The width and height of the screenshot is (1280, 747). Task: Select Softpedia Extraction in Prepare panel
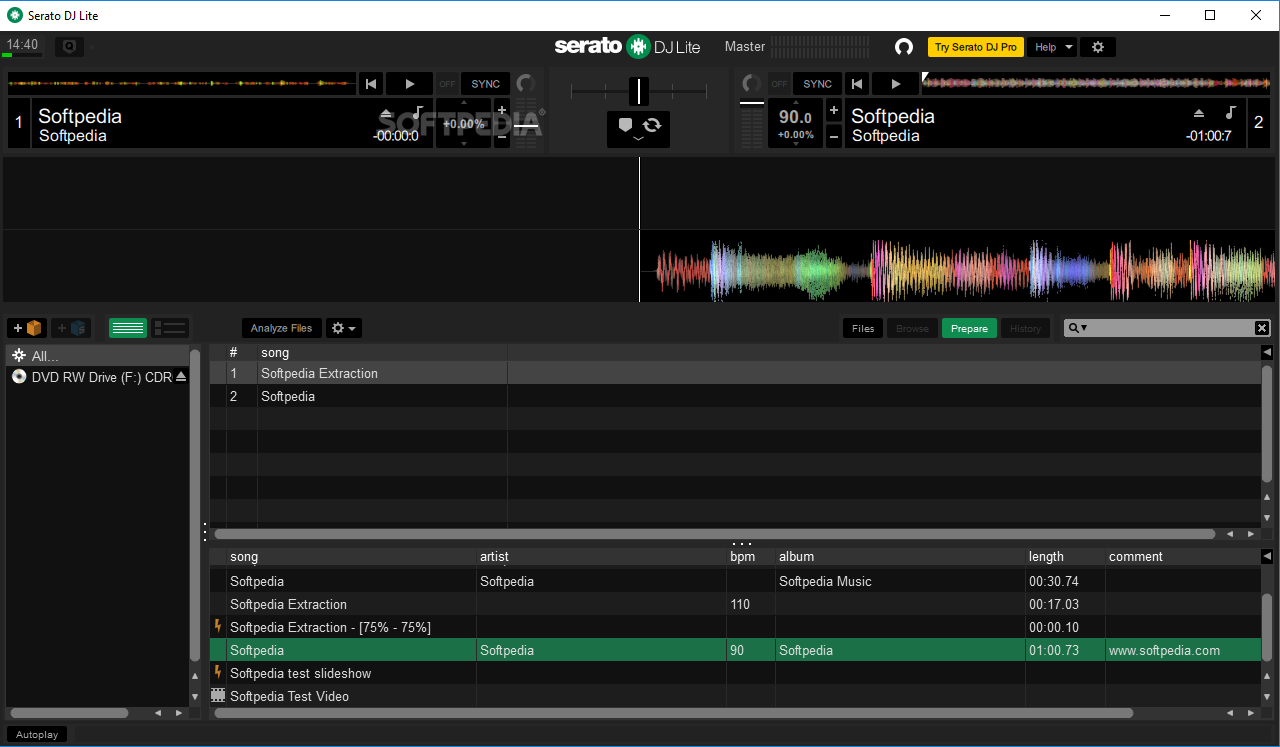coord(735,373)
